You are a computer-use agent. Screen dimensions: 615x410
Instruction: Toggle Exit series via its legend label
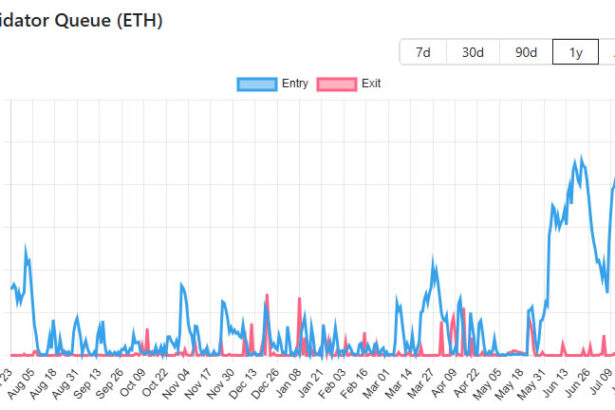pos(370,84)
